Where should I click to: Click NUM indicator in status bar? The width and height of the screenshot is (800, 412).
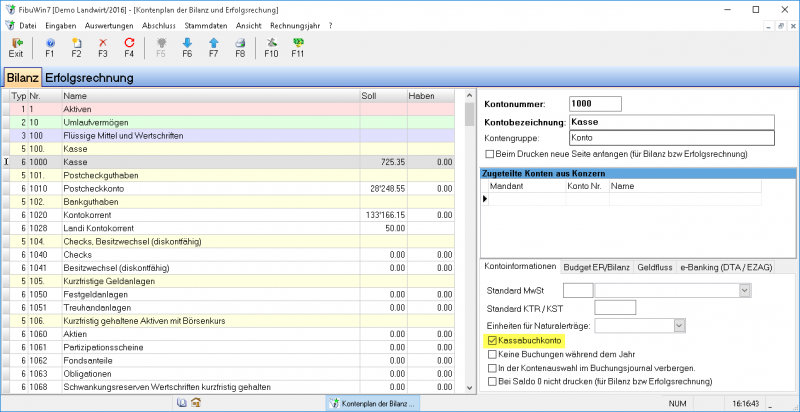coord(677,403)
